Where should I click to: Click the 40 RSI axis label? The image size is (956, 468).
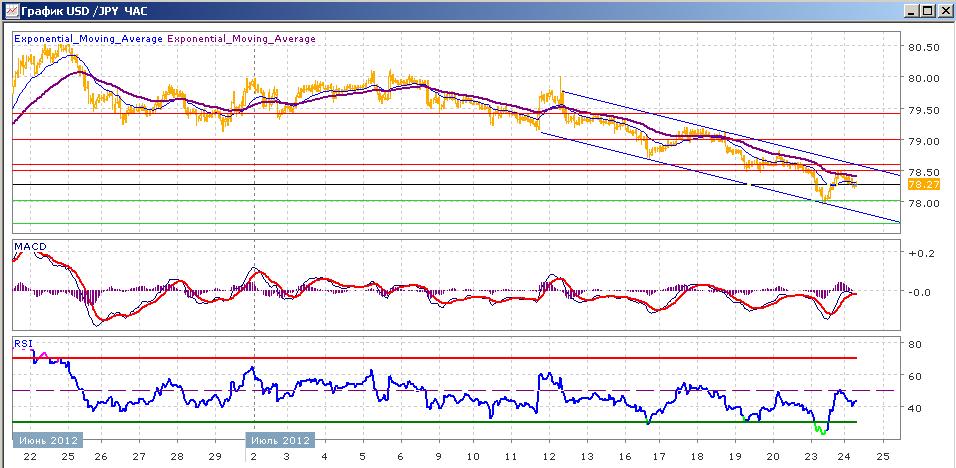tap(915, 407)
